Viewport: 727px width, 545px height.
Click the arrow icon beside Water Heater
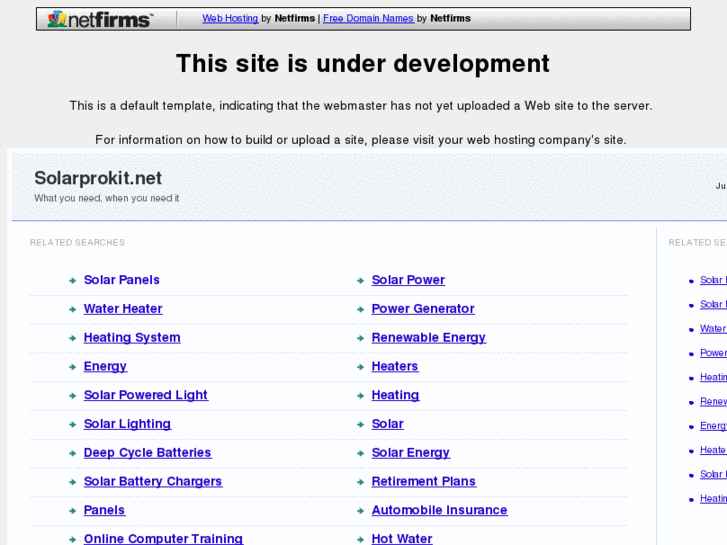click(72, 309)
